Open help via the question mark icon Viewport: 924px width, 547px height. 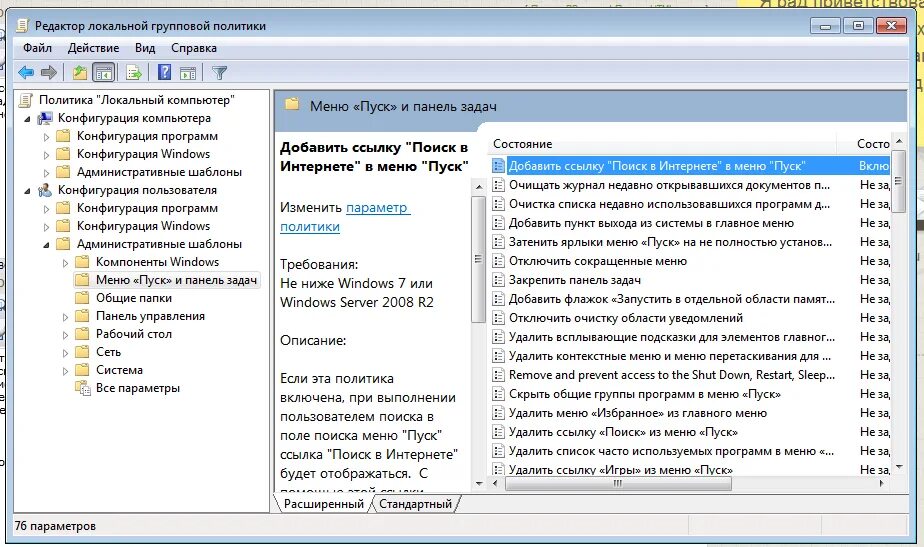pyautogui.click(x=164, y=73)
